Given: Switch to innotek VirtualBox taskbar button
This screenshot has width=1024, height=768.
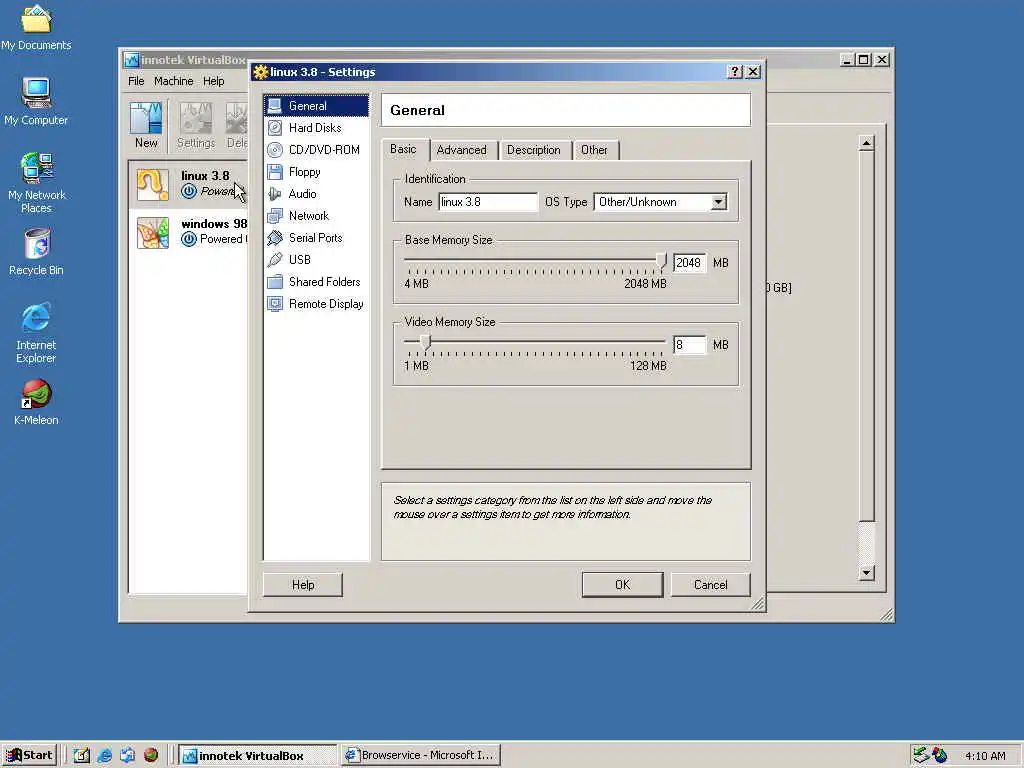Looking at the screenshot, I should [257, 756].
